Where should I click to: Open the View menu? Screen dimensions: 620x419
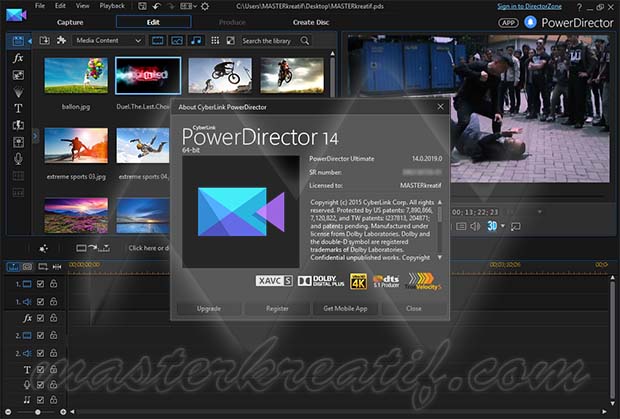(83, 6)
